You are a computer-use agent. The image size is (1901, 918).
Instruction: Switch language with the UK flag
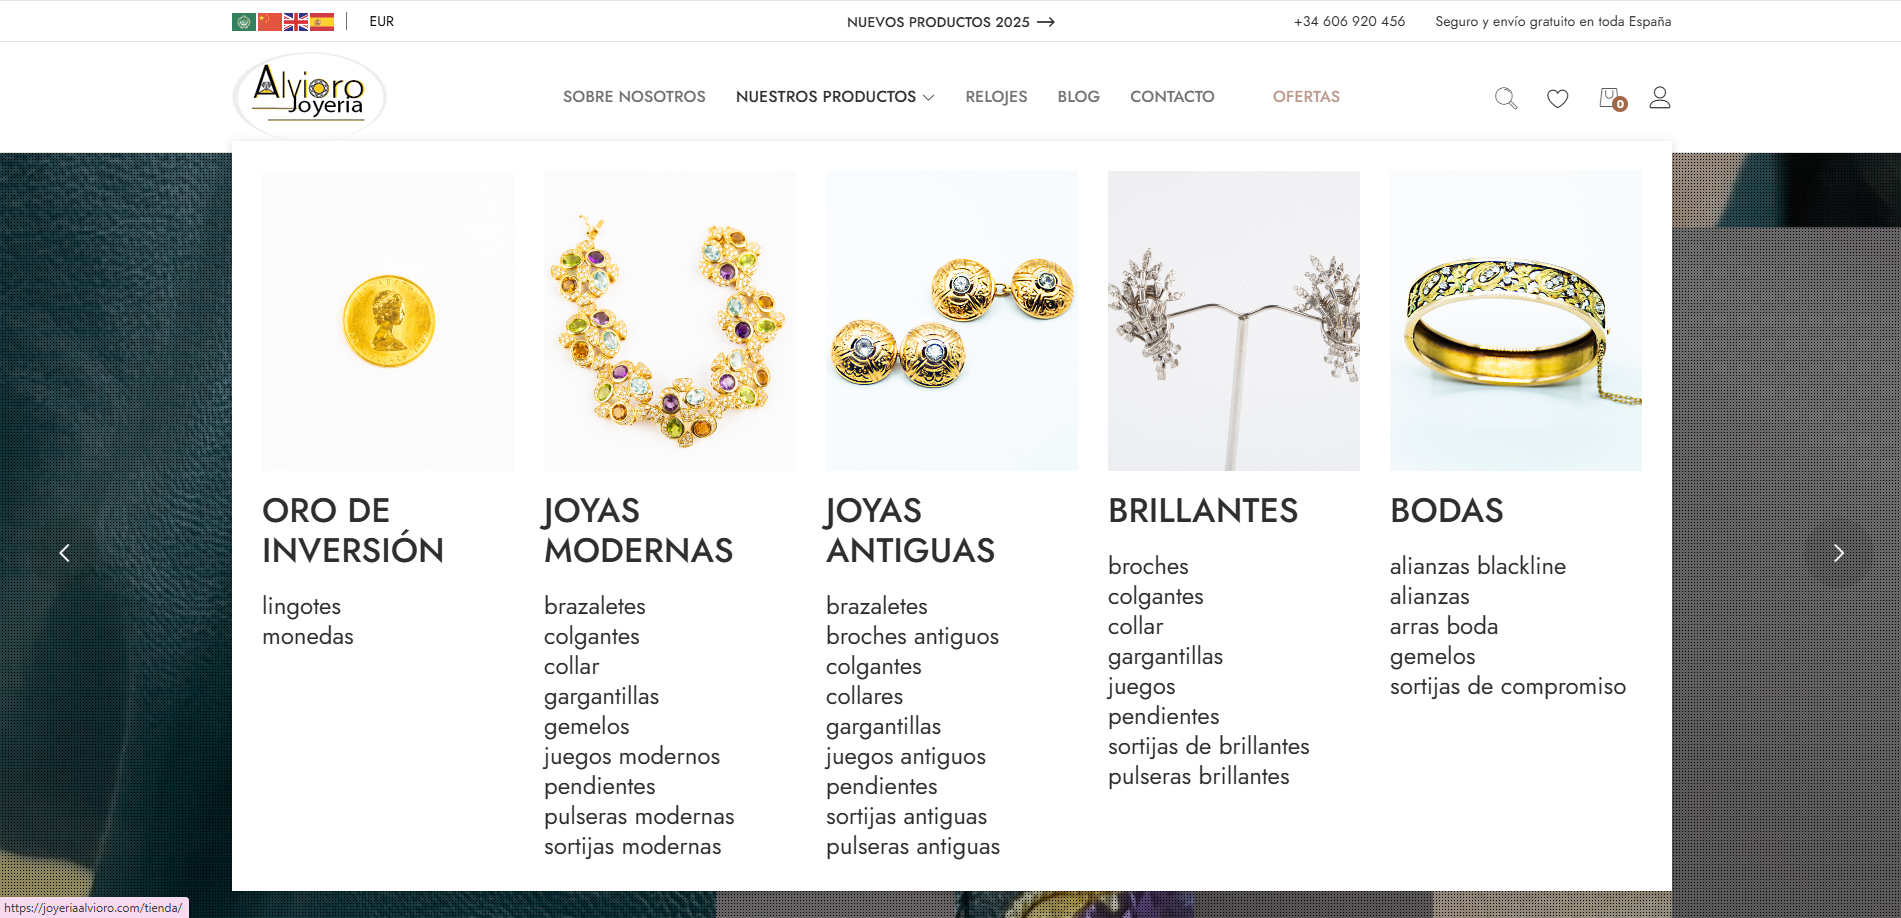pos(296,22)
